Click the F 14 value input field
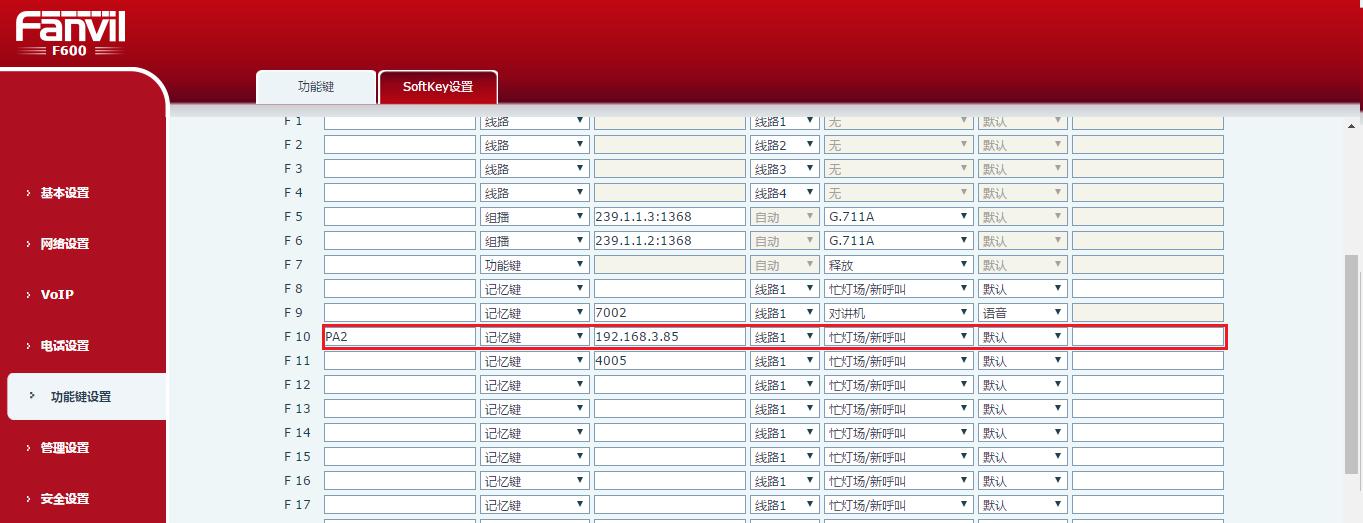The height and width of the screenshot is (523, 1363). (x=670, y=433)
